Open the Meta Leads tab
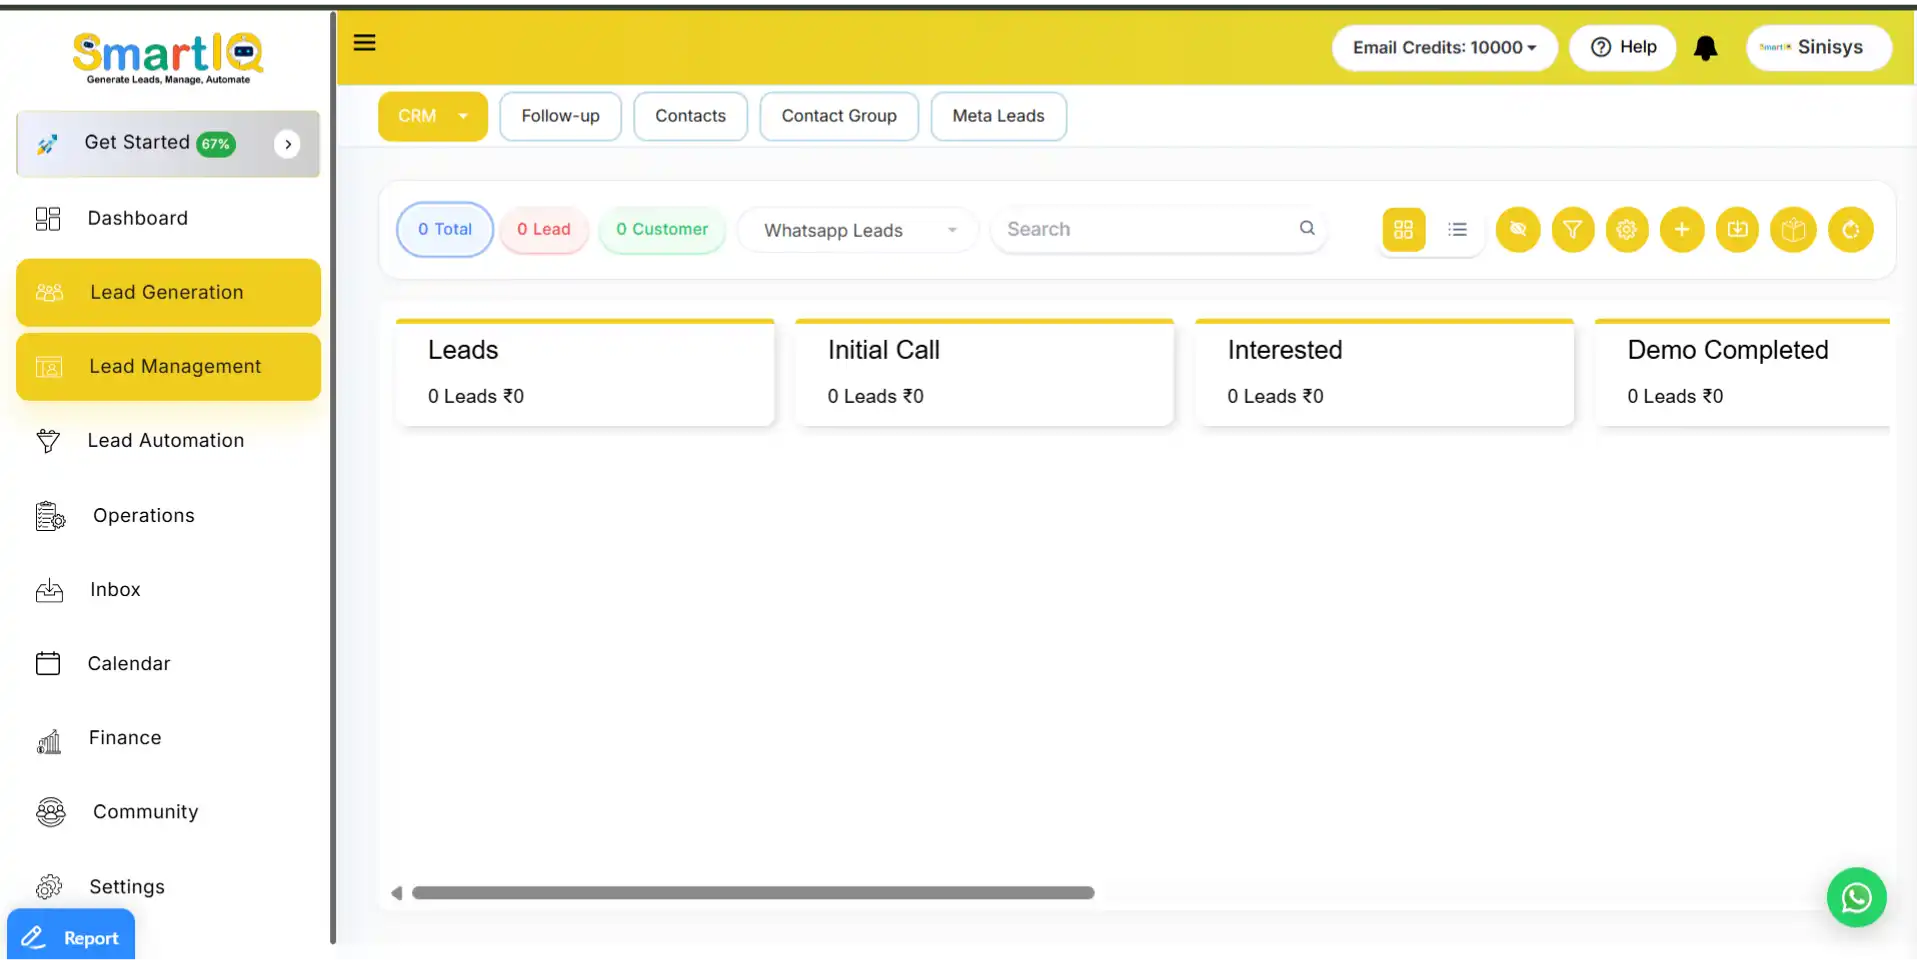The width and height of the screenshot is (1917, 966). coord(997,116)
